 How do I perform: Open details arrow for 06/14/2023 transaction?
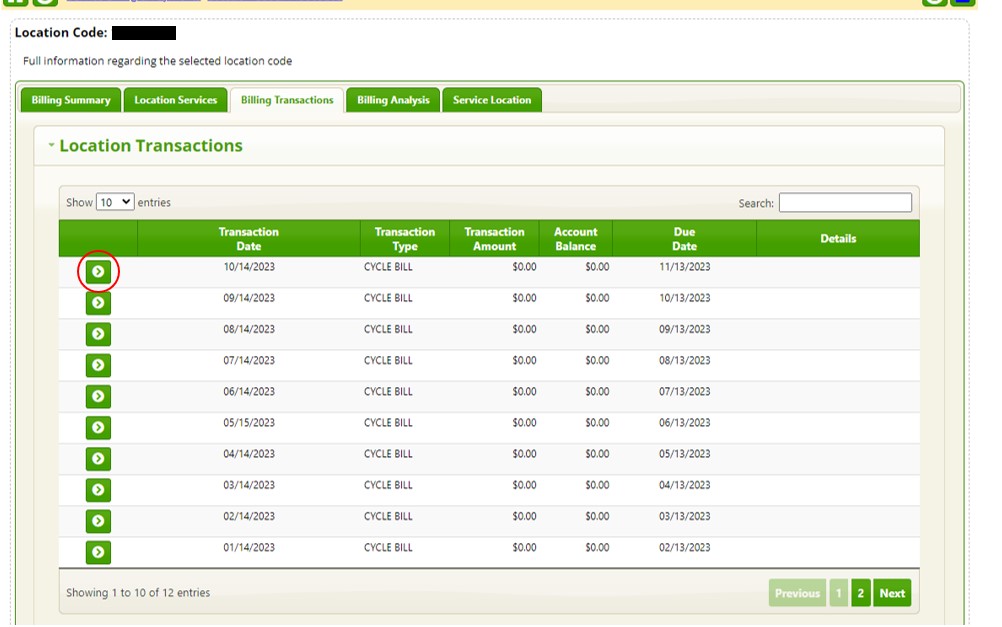[98, 396]
